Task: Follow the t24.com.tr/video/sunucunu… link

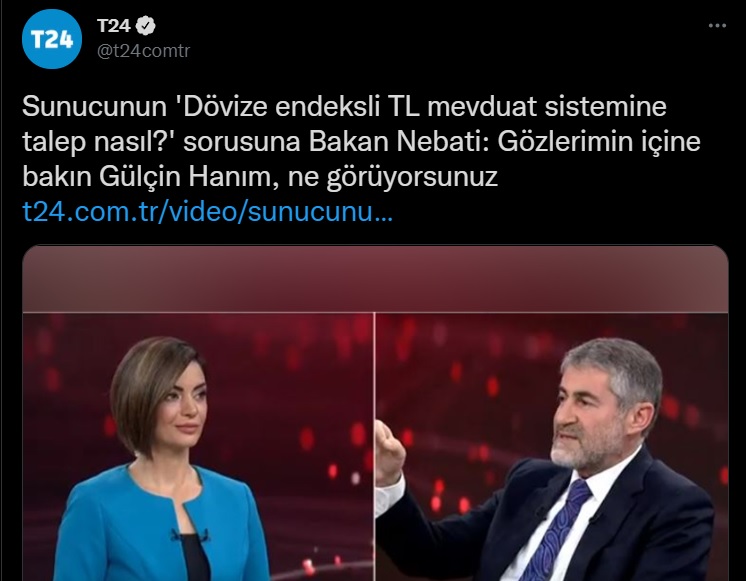Action: click(207, 211)
